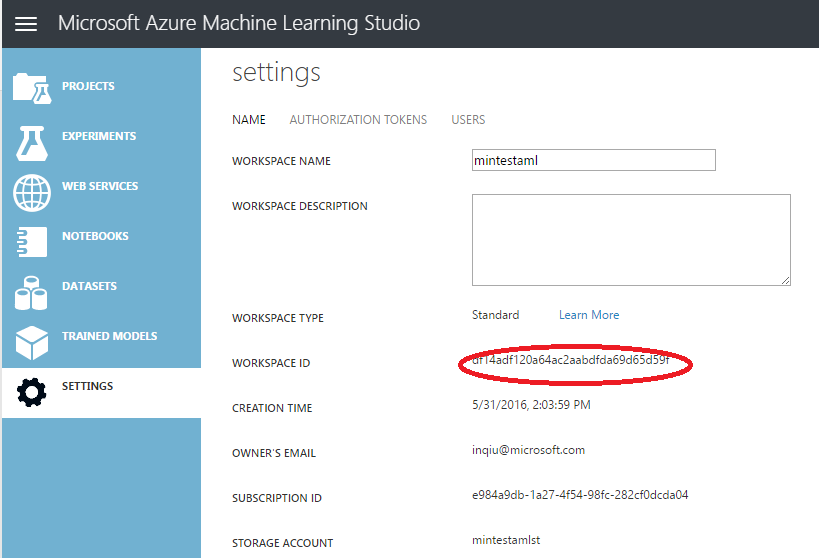The image size is (819, 558).
Task: Click the Settings gear icon
Action: (x=31, y=392)
